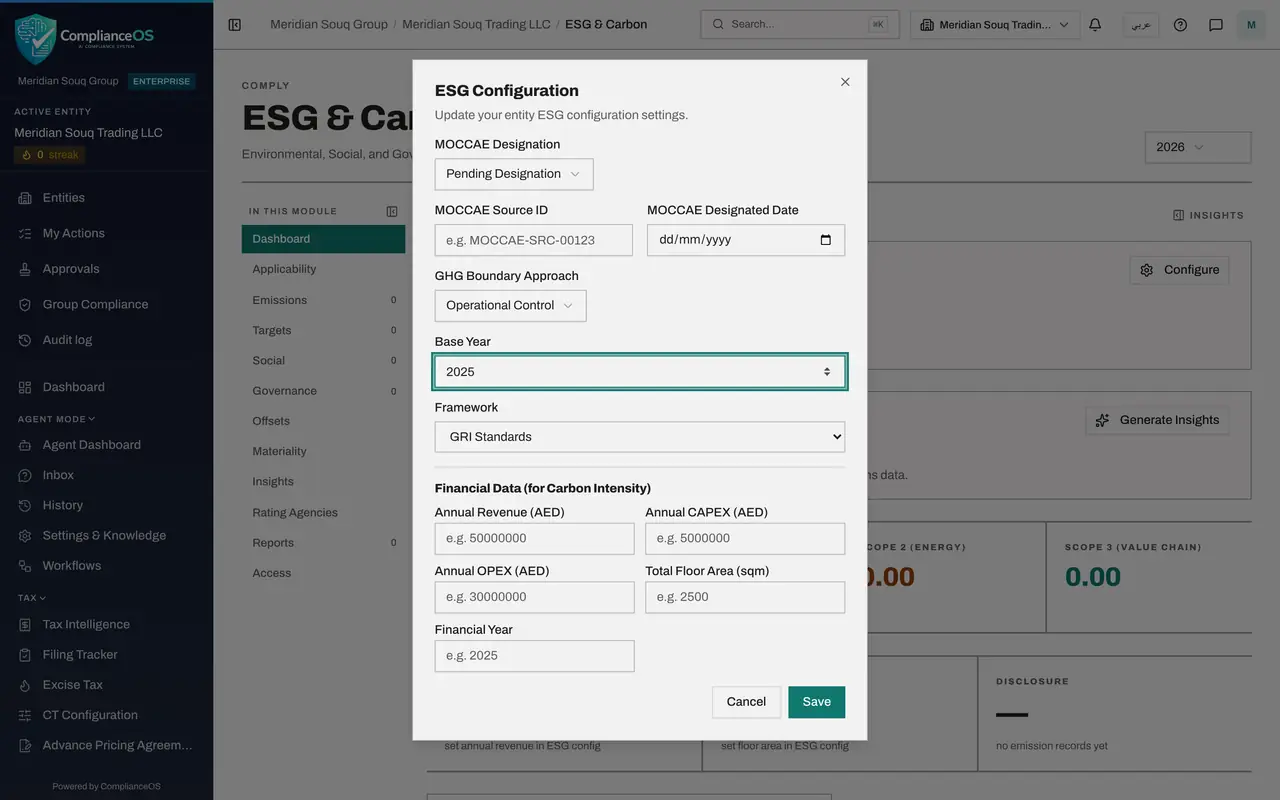Click the Annual CAPEX (AED) field
The width and height of the screenshot is (1280, 800).
[745, 538]
